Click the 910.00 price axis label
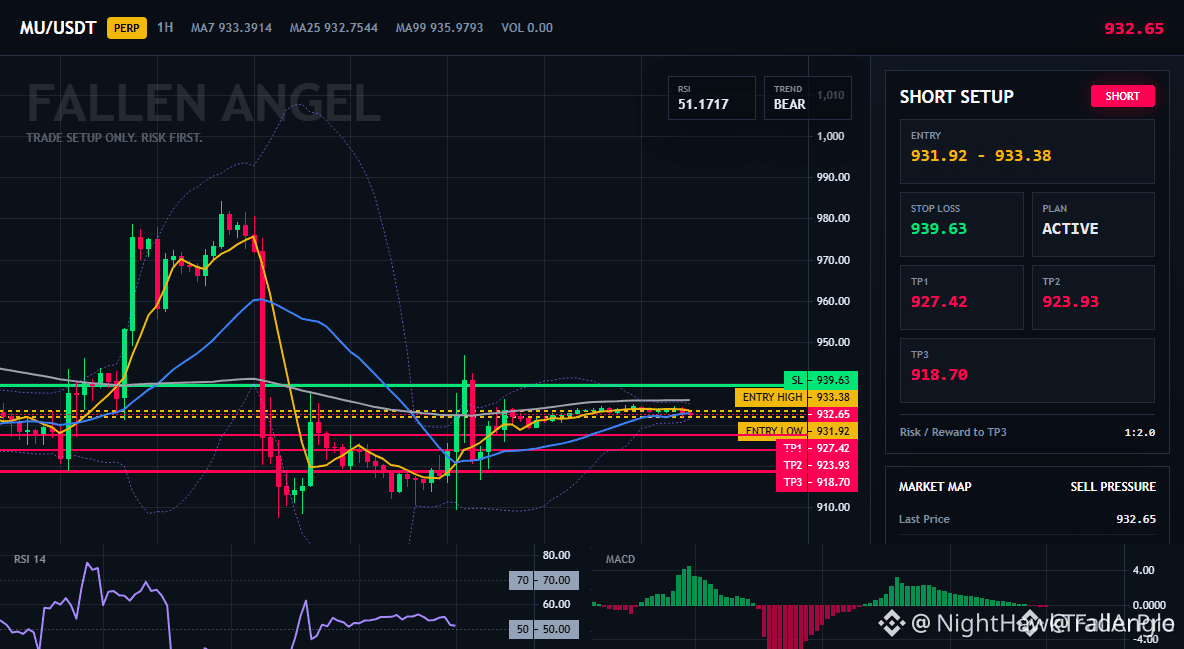 833,507
